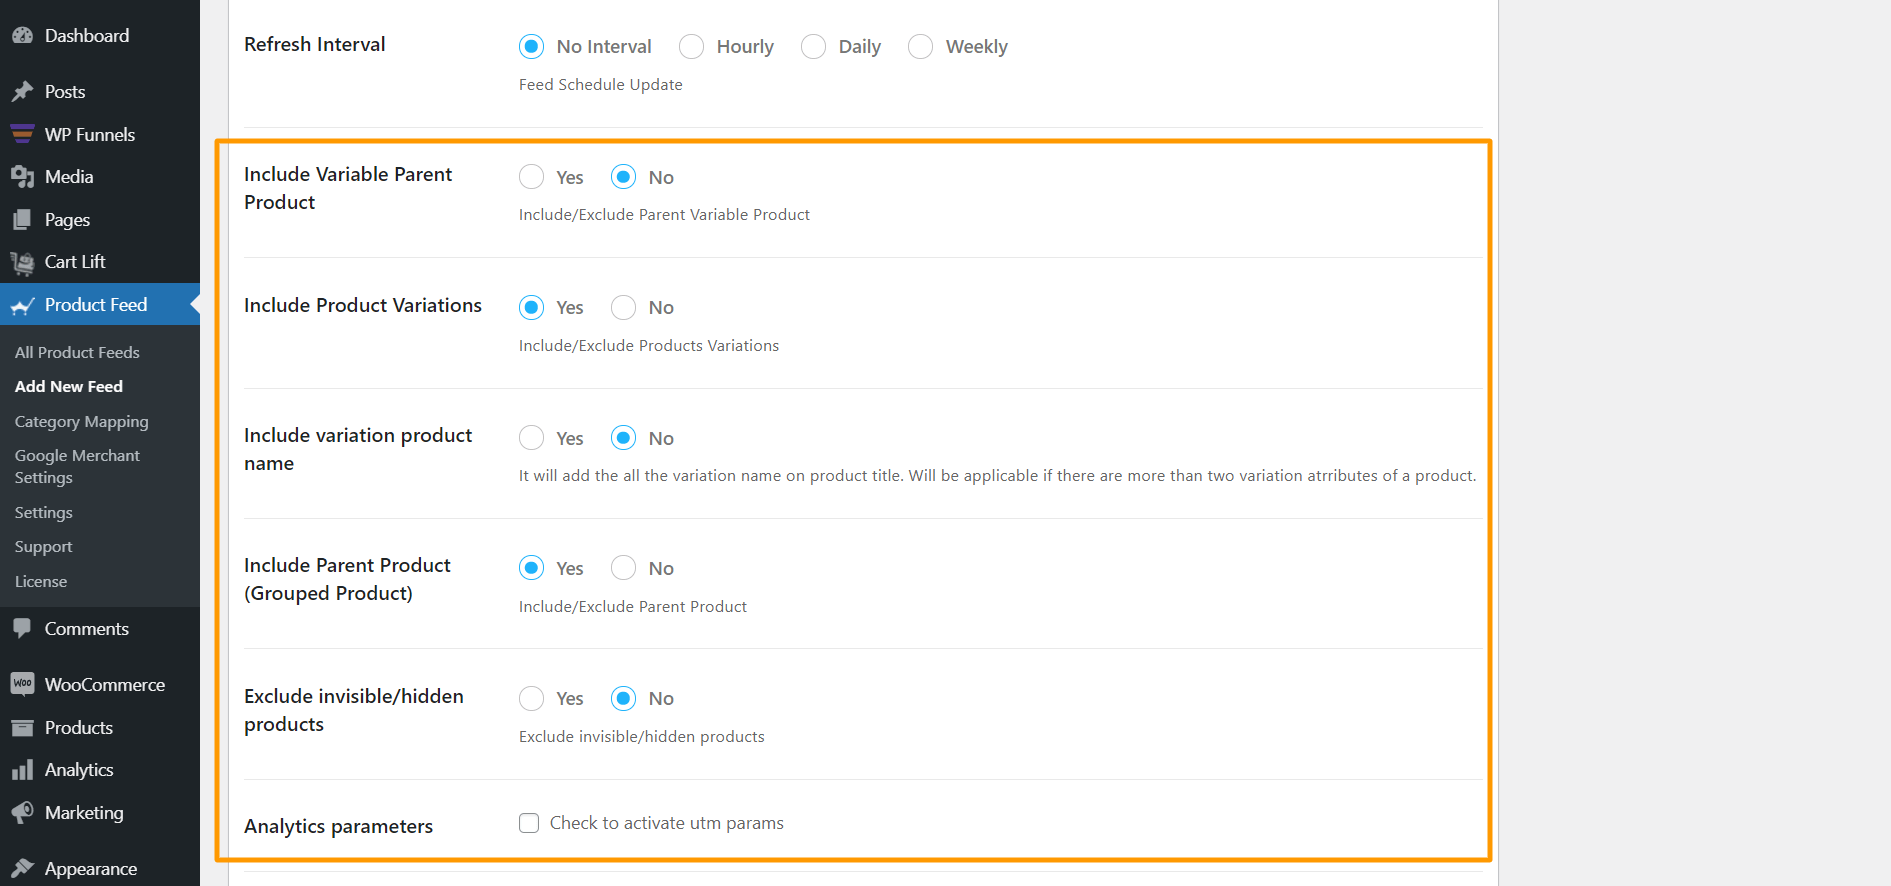This screenshot has width=1891, height=886.
Task: Click the Marketing megaphone icon
Action: pos(22,813)
